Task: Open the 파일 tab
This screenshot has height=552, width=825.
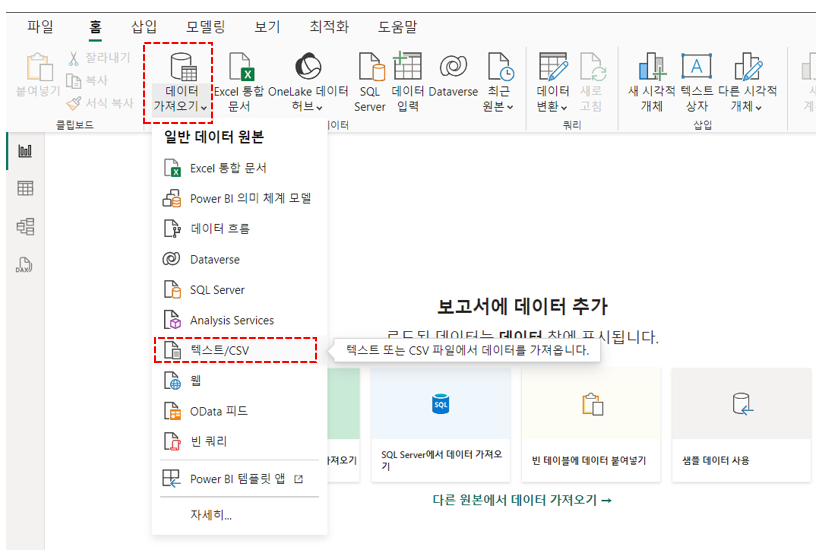Action: (x=41, y=26)
